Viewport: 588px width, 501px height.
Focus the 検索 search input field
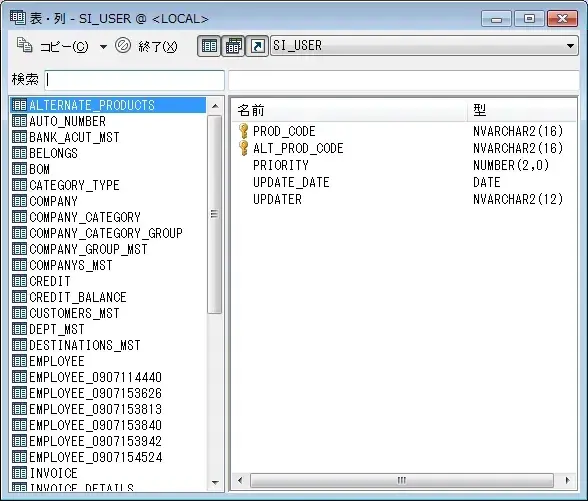coord(134,80)
